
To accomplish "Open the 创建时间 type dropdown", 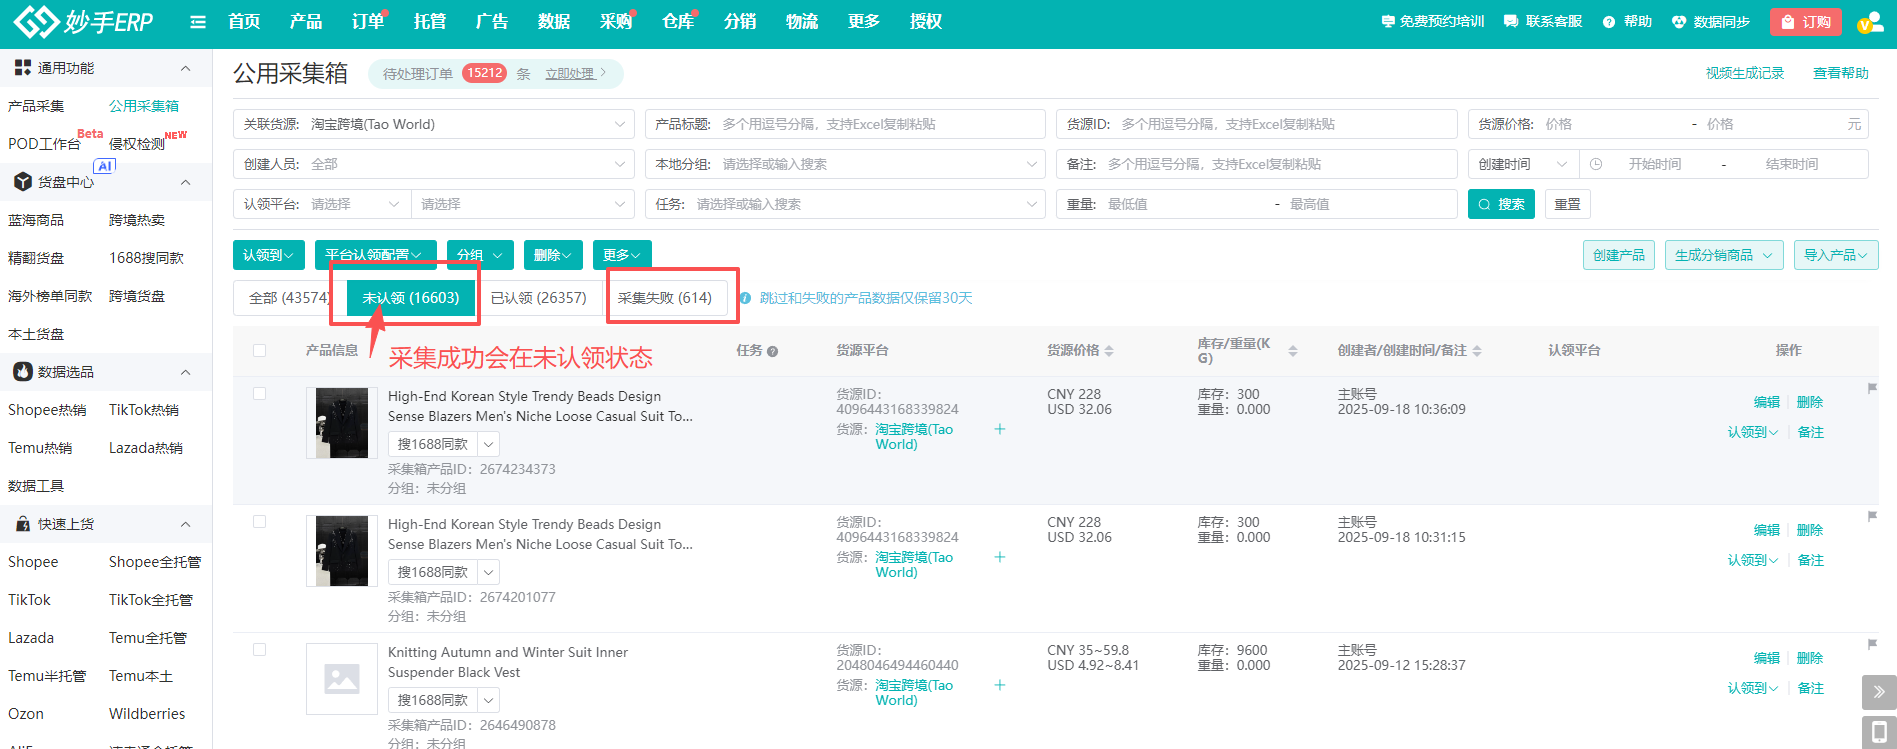I will [1523, 164].
